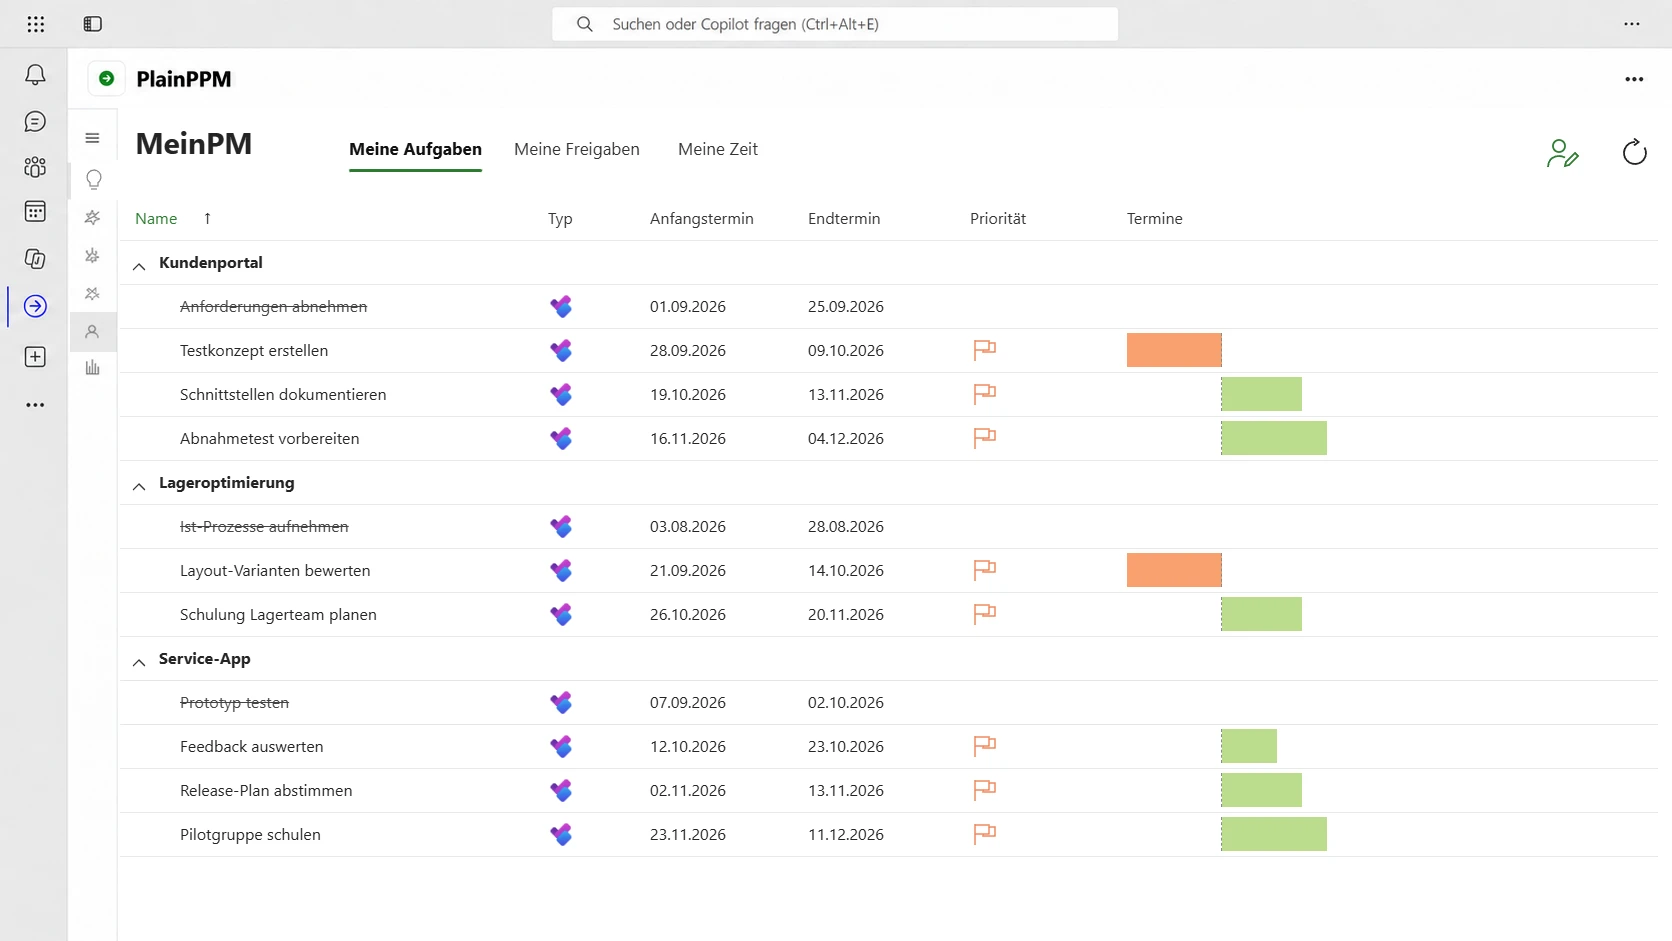Viewport: 1672px width, 941px height.
Task: Collapse the Kundenportal group
Action: (x=139, y=266)
